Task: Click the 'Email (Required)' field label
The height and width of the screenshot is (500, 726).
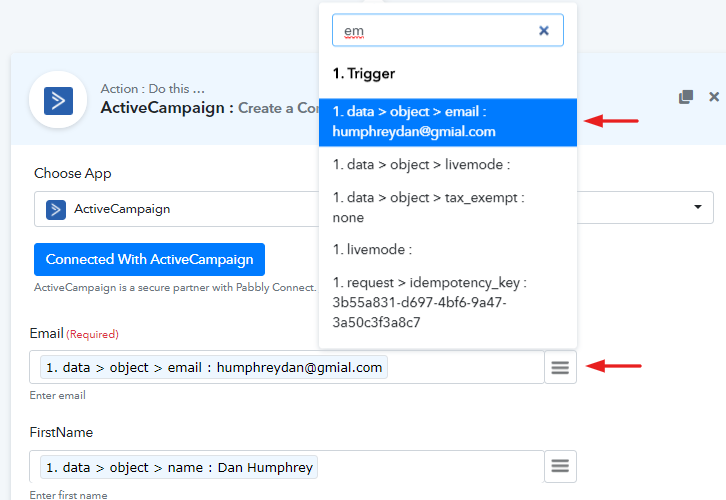Action: pyautogui.click(x=74, y=333)
